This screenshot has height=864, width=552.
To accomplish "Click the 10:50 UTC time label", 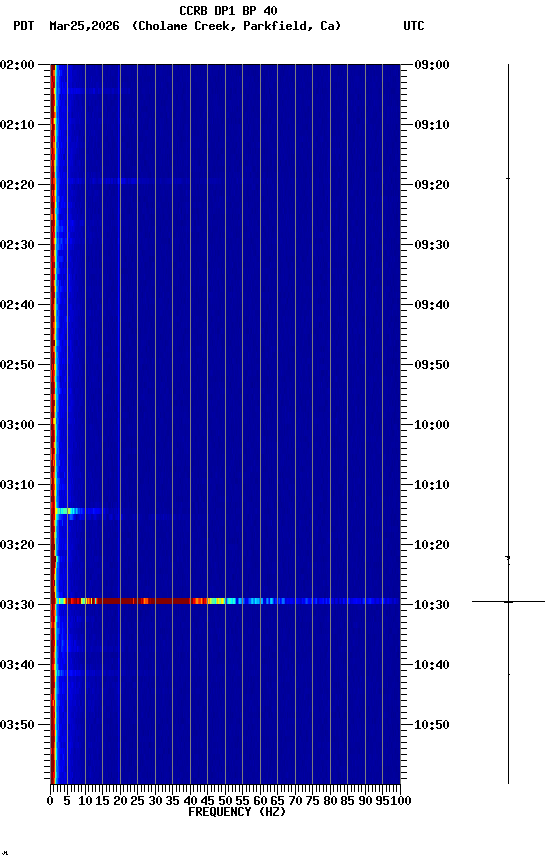I will [x=432, y=725].
